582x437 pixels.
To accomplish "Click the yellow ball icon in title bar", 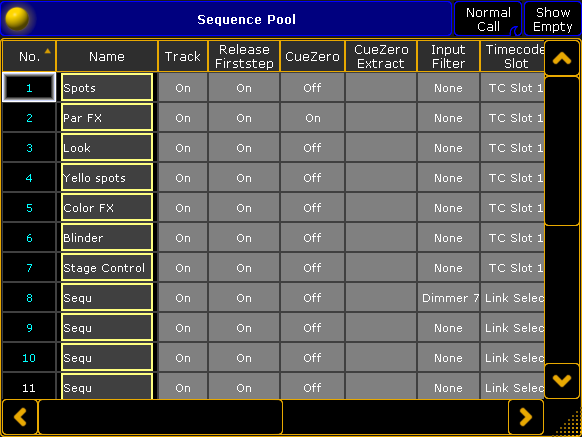I will 17,19.
